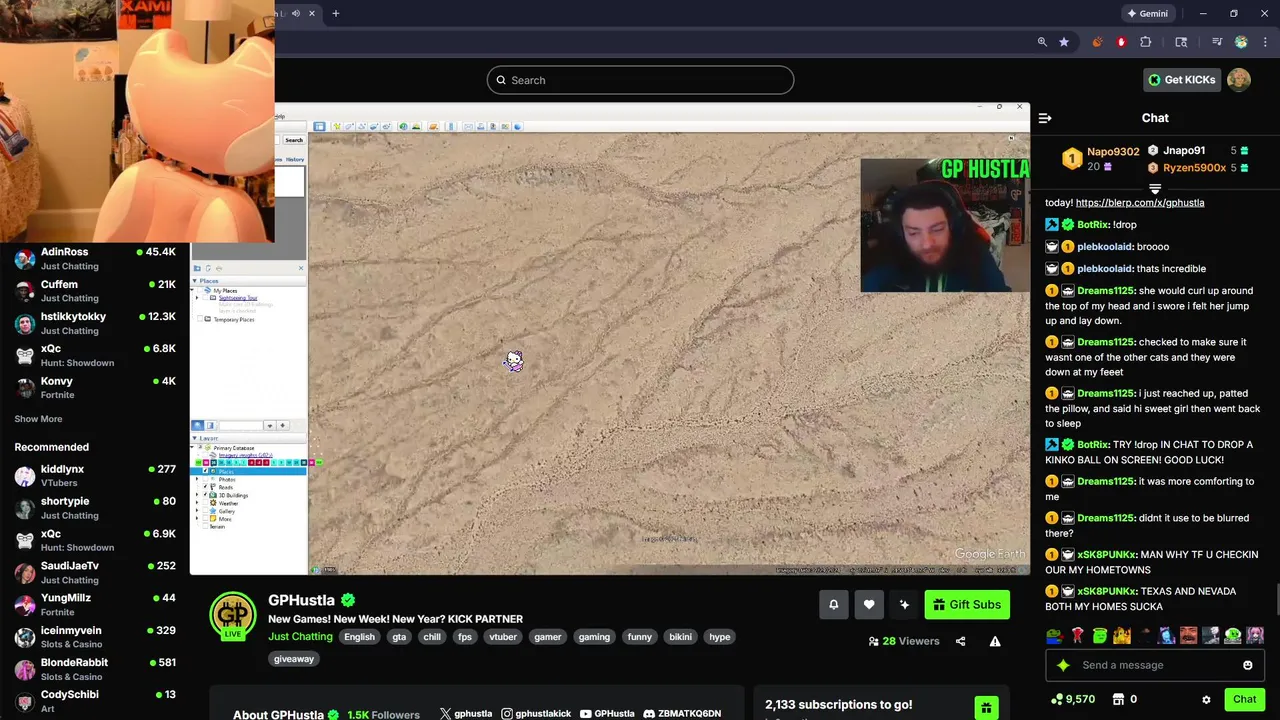
Task: Focus the Kick search field
Action: tap(640, 80)
